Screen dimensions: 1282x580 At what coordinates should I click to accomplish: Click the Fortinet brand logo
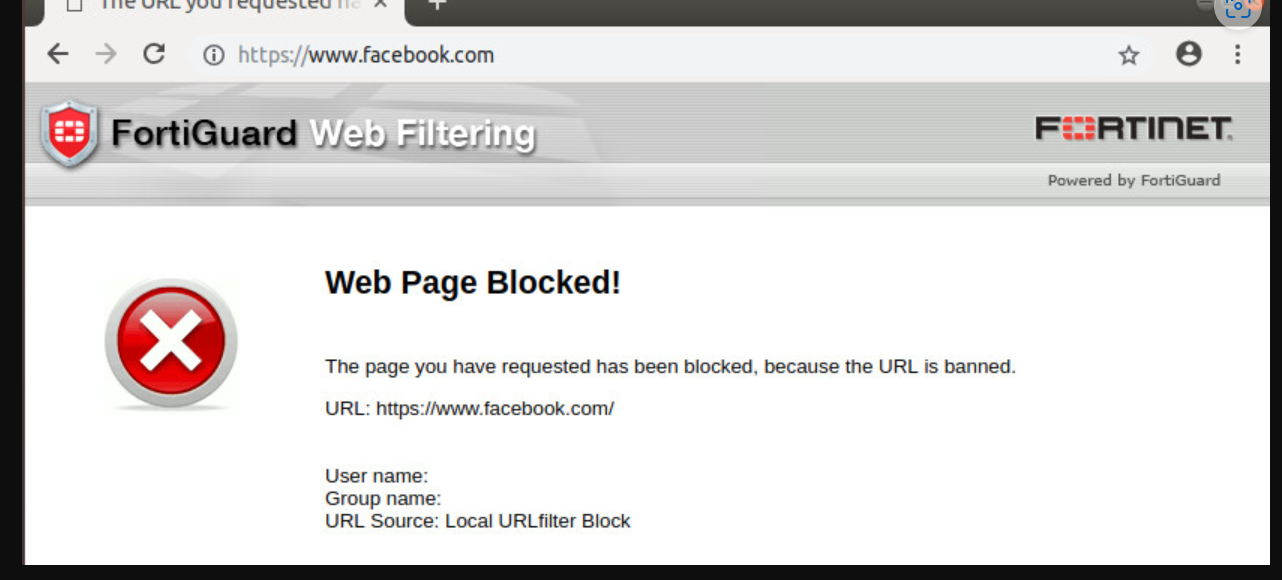click(1133, 128)
